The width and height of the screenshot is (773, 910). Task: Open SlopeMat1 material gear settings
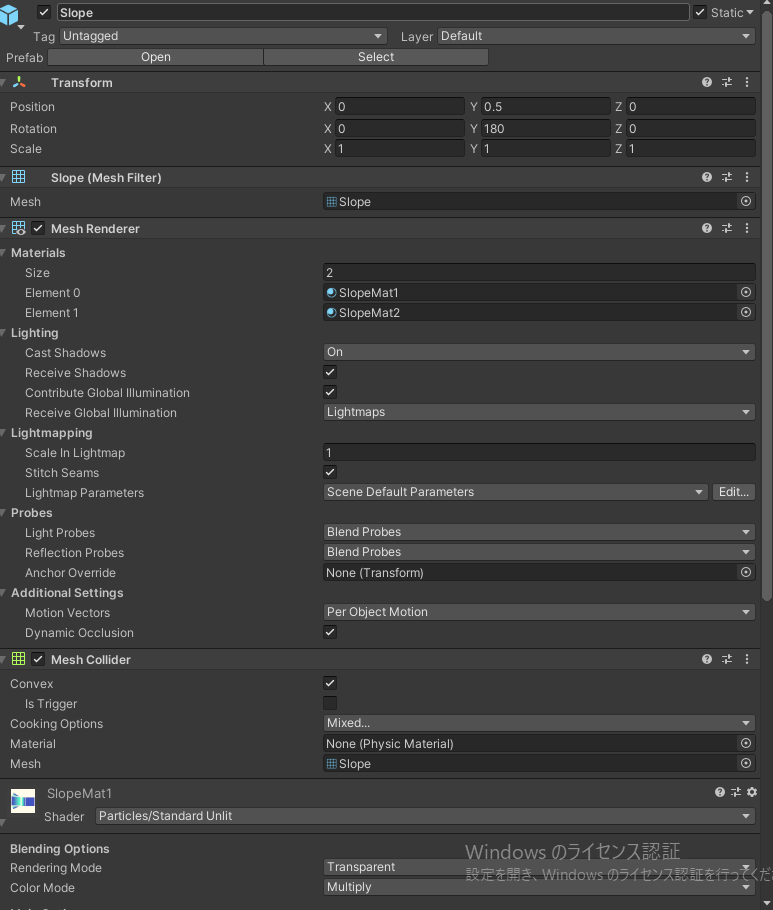point(752,792)
